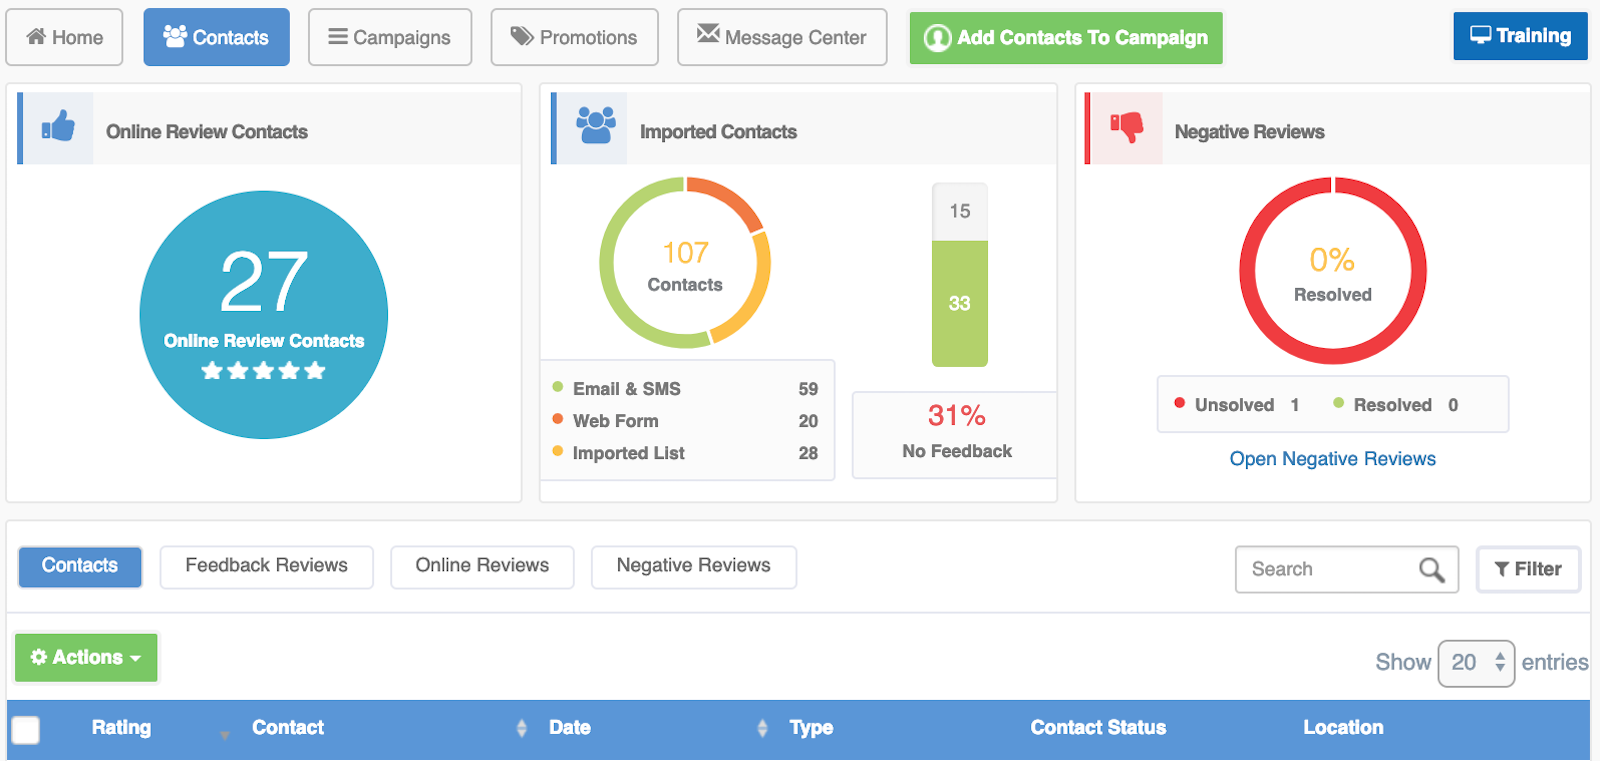Open the Message Center
1600x761 pixels.
click(x=782, y=37)
